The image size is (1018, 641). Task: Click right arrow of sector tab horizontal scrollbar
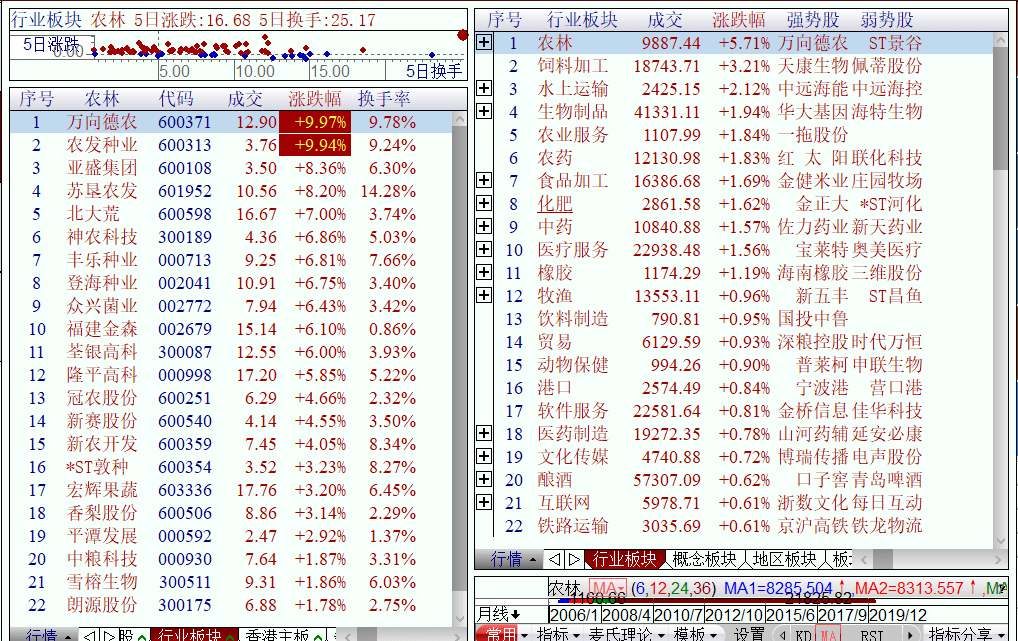pos(999,559)
